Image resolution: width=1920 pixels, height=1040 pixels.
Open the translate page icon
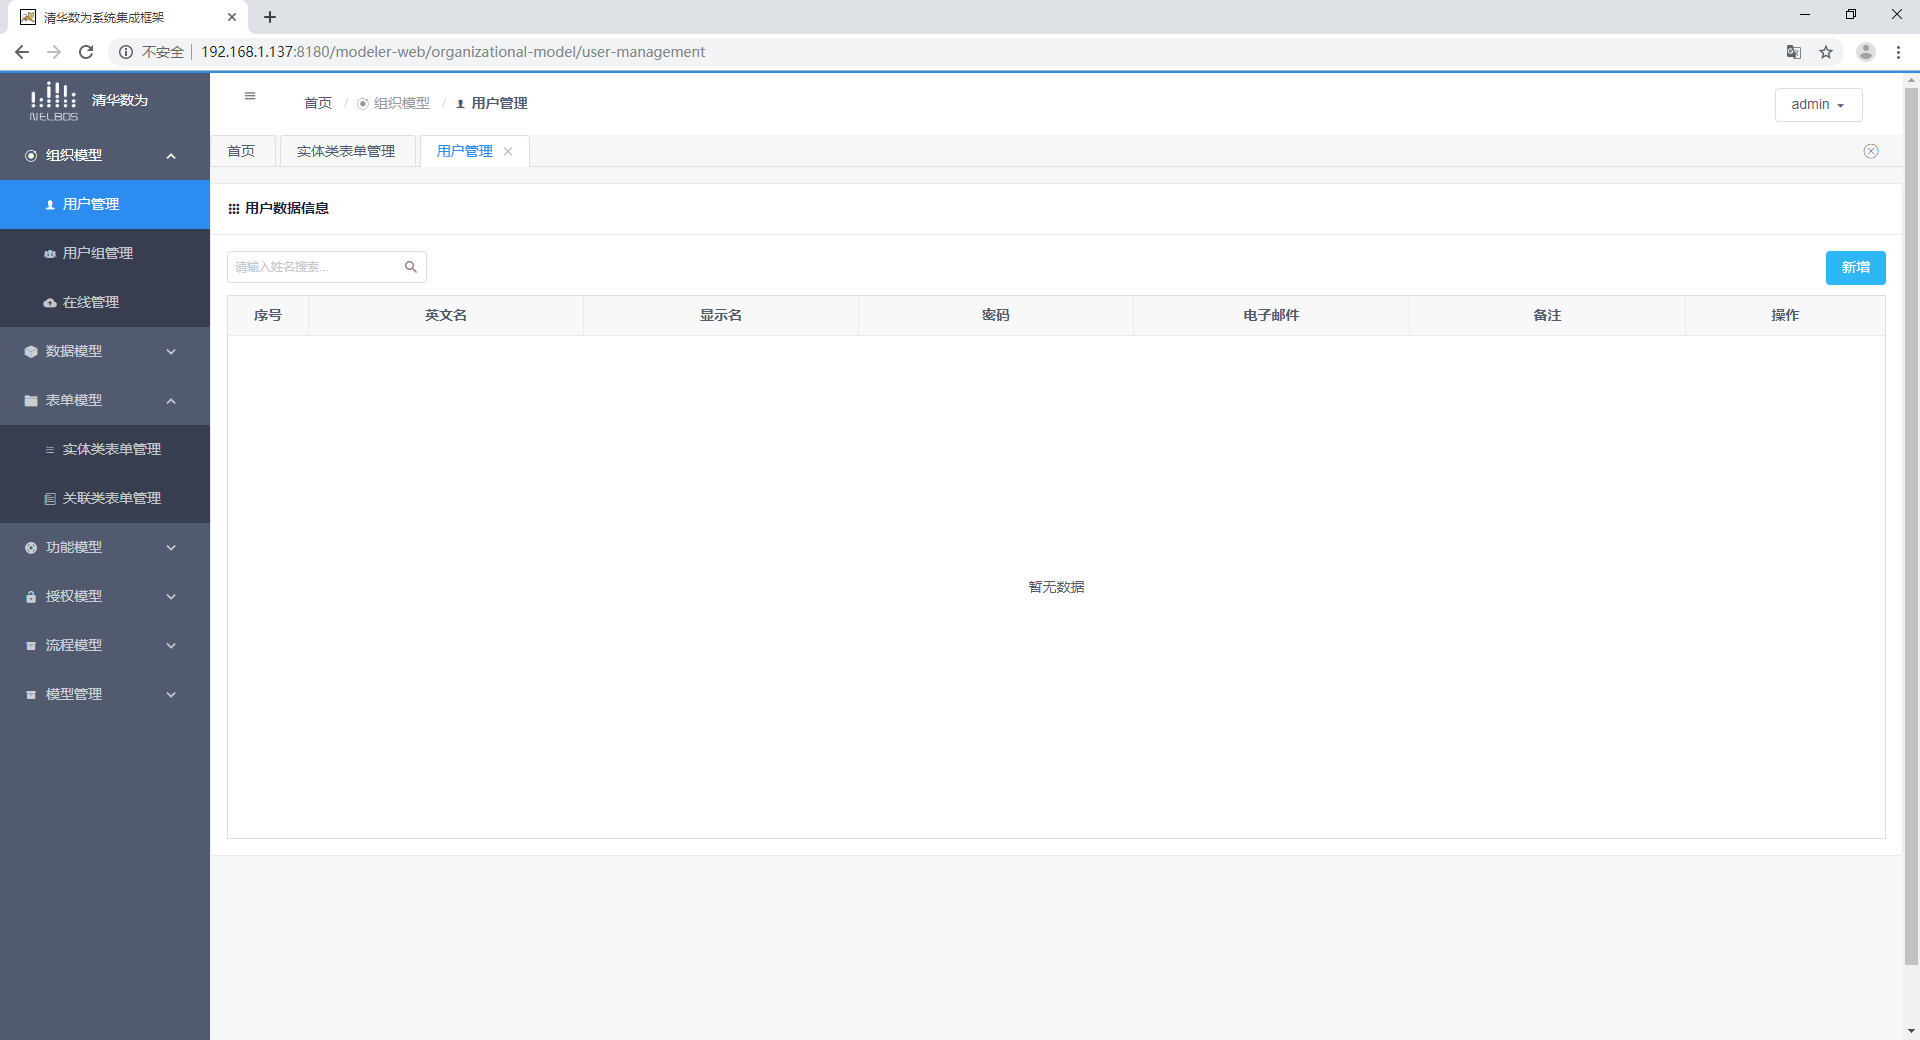(x=1794, y=52)
